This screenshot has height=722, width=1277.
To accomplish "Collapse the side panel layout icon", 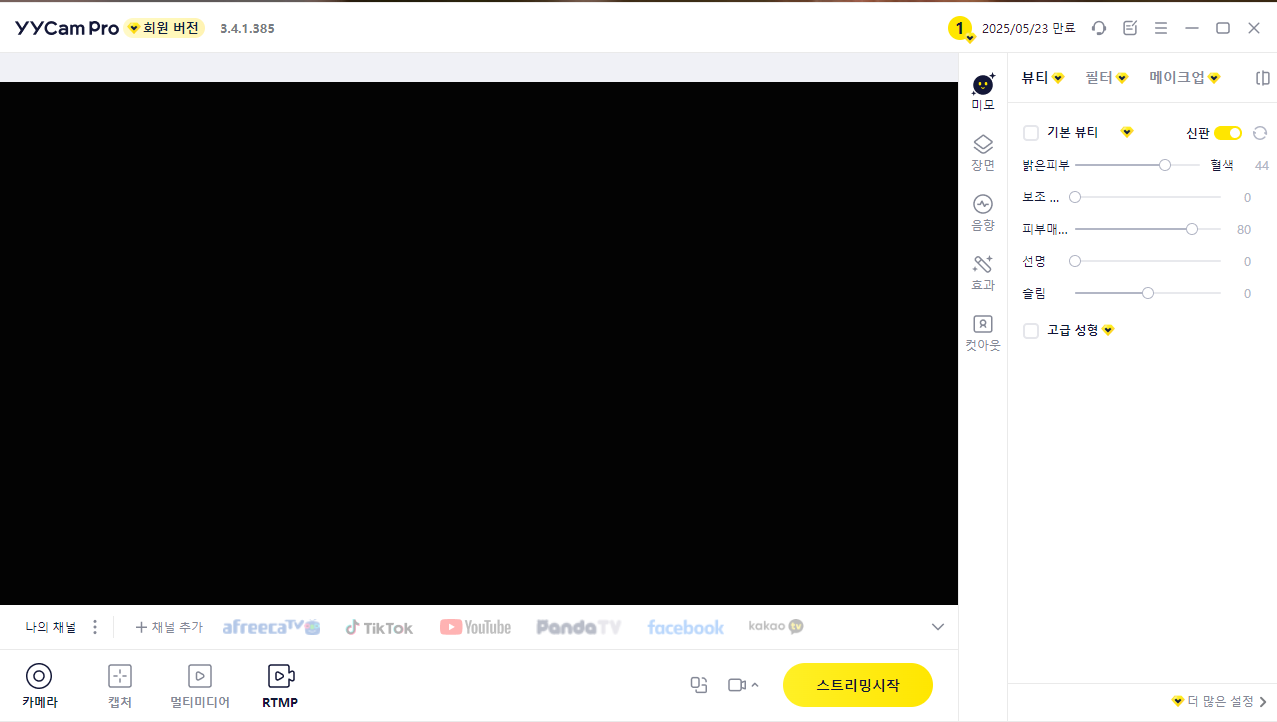I will pyautogui.click(x=1263, y=78).
